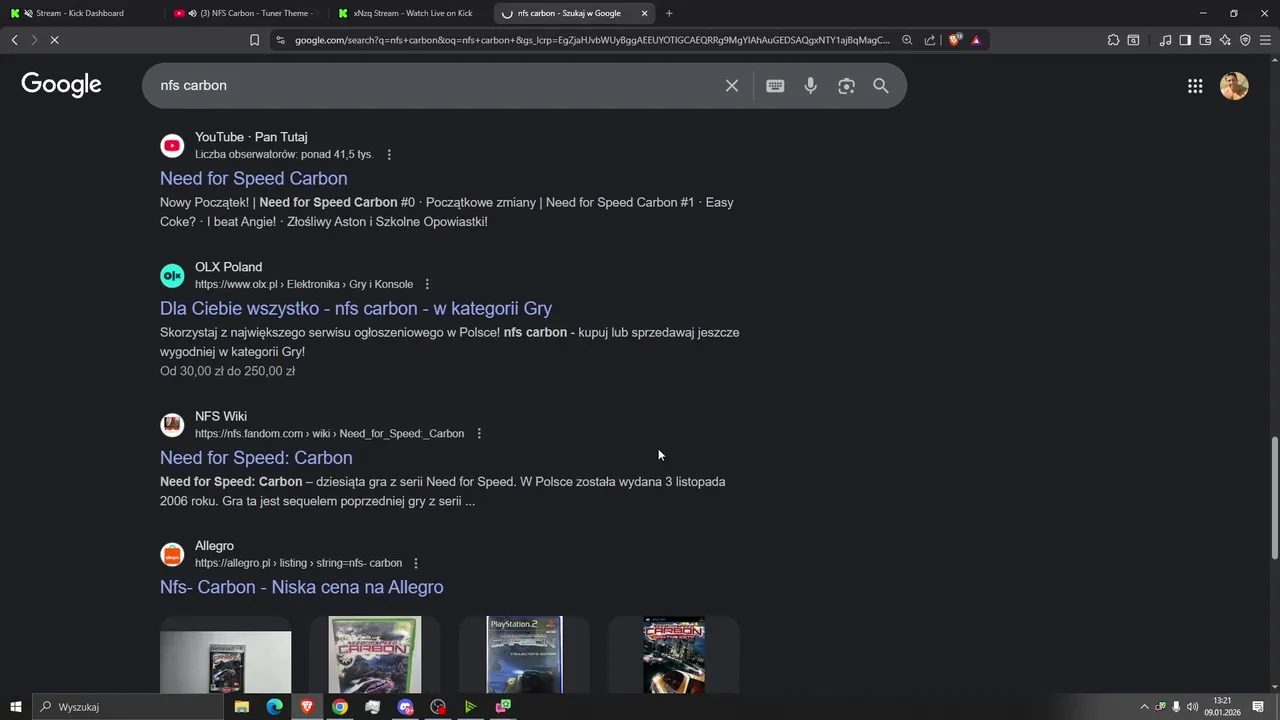Click the YouTube site favicon

(x=172, y=146)
